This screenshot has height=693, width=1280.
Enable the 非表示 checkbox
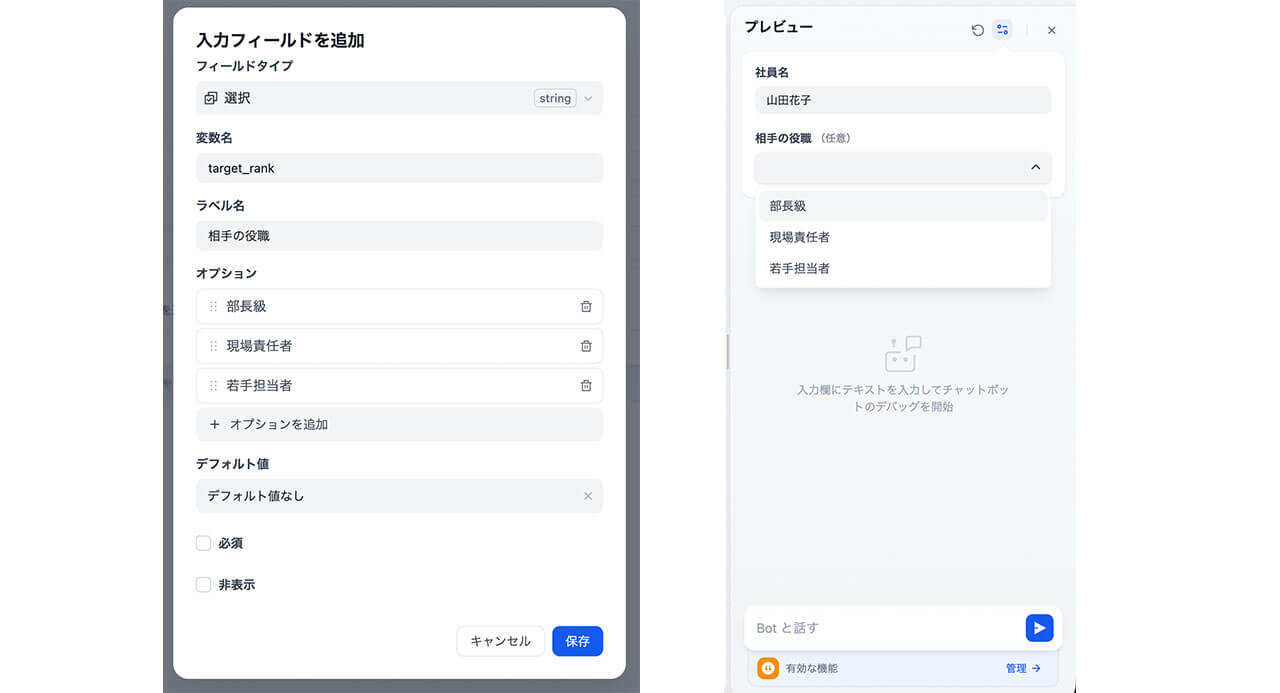click(x=202, y=584)
